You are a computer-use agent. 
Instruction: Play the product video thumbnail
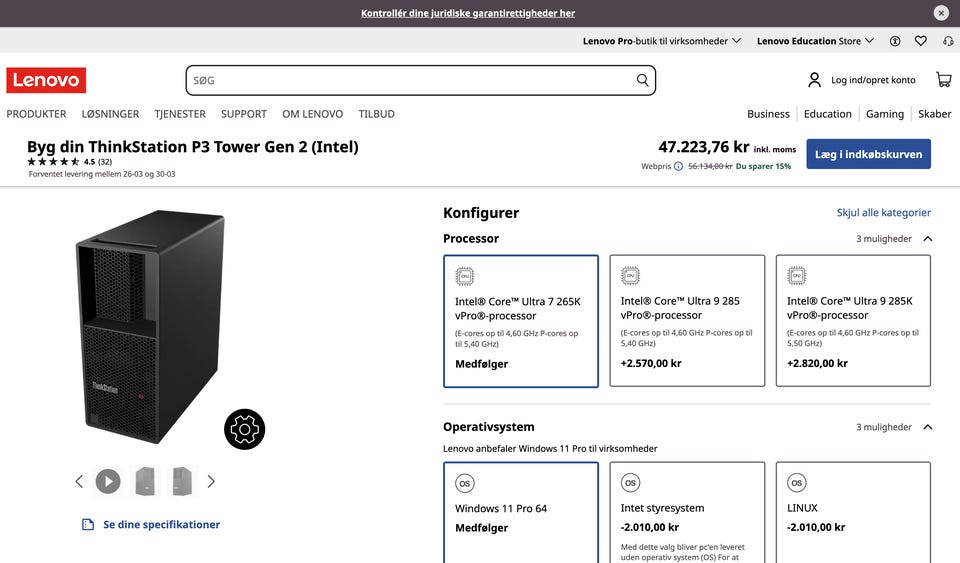pyautogui.click(x=108, y=482)
